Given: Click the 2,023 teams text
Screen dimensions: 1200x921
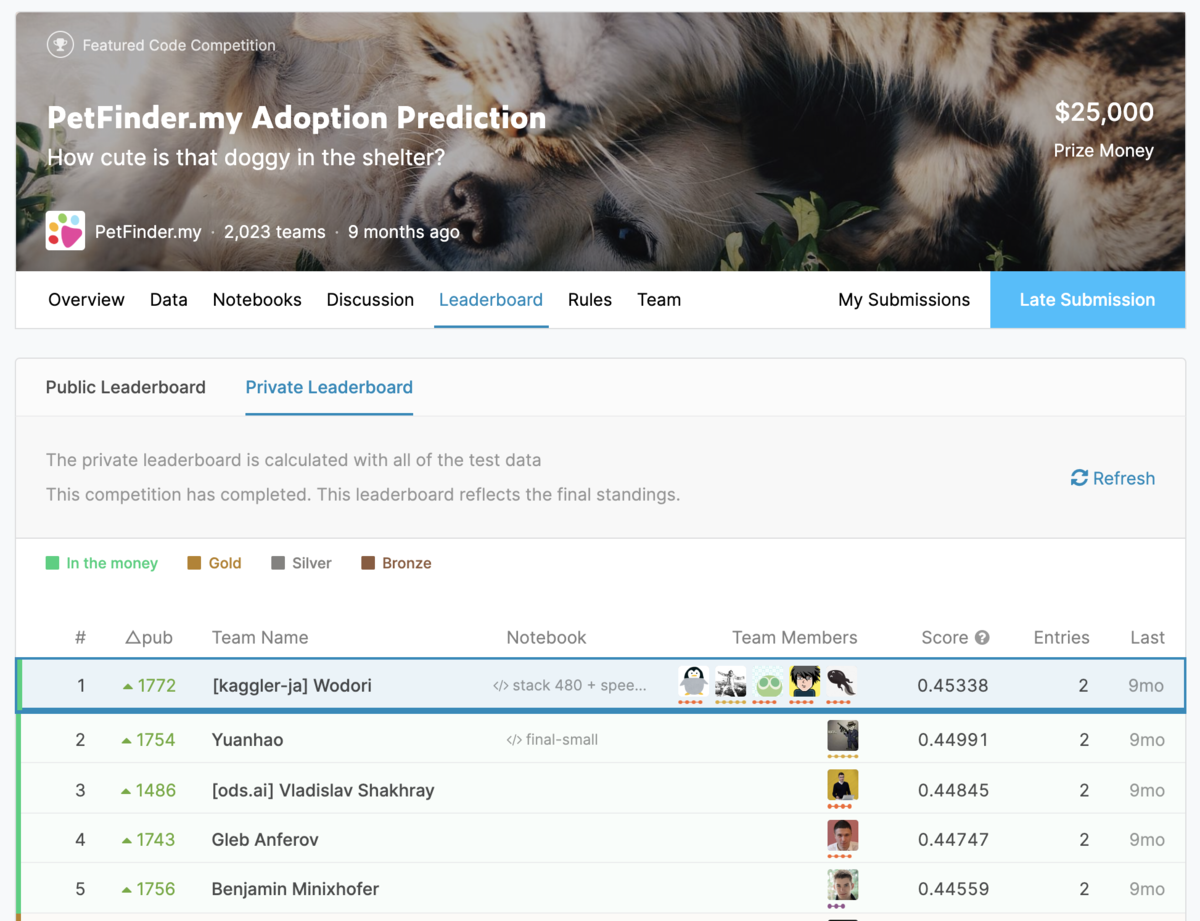Looking at the screenshot, I should tap(275, 232).
